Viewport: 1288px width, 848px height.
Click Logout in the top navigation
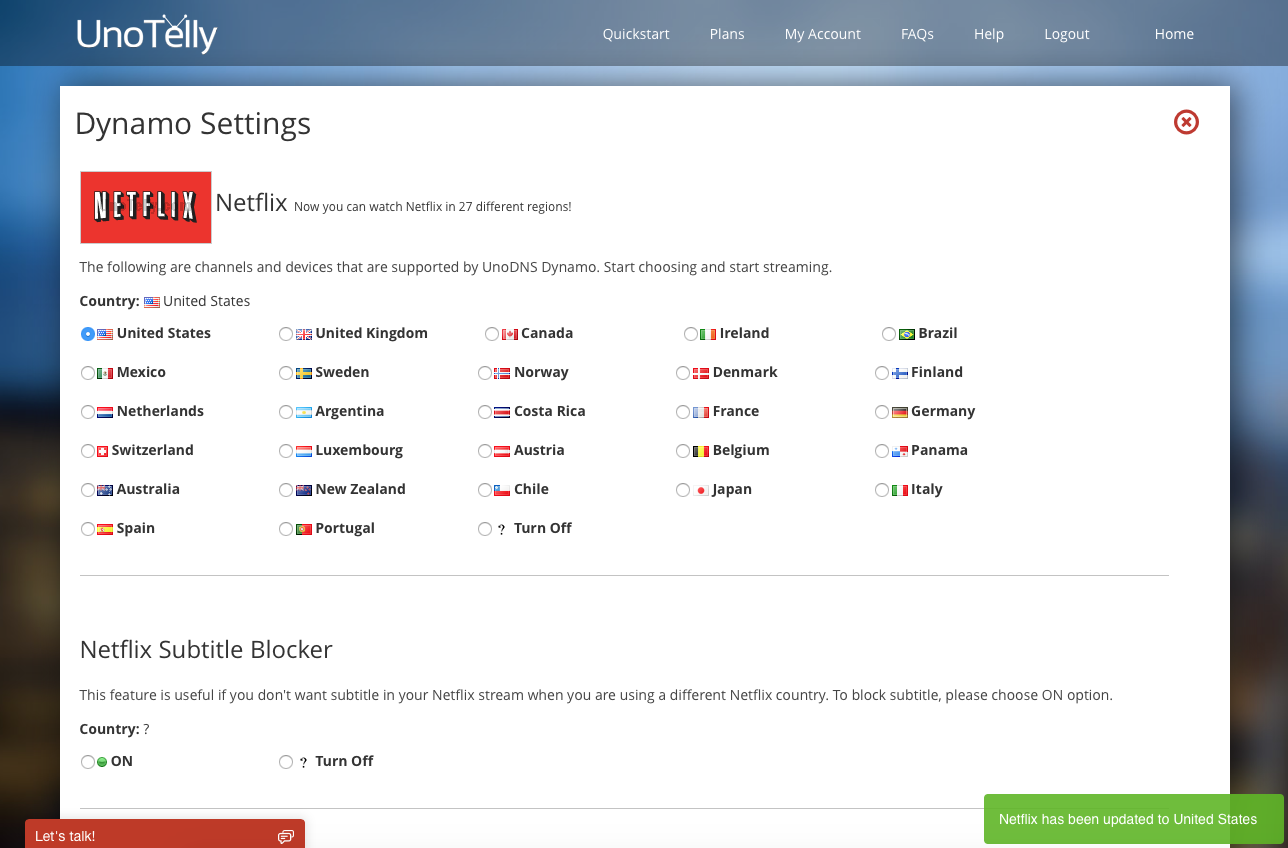pyautogui.click(x=1067, y=34)
